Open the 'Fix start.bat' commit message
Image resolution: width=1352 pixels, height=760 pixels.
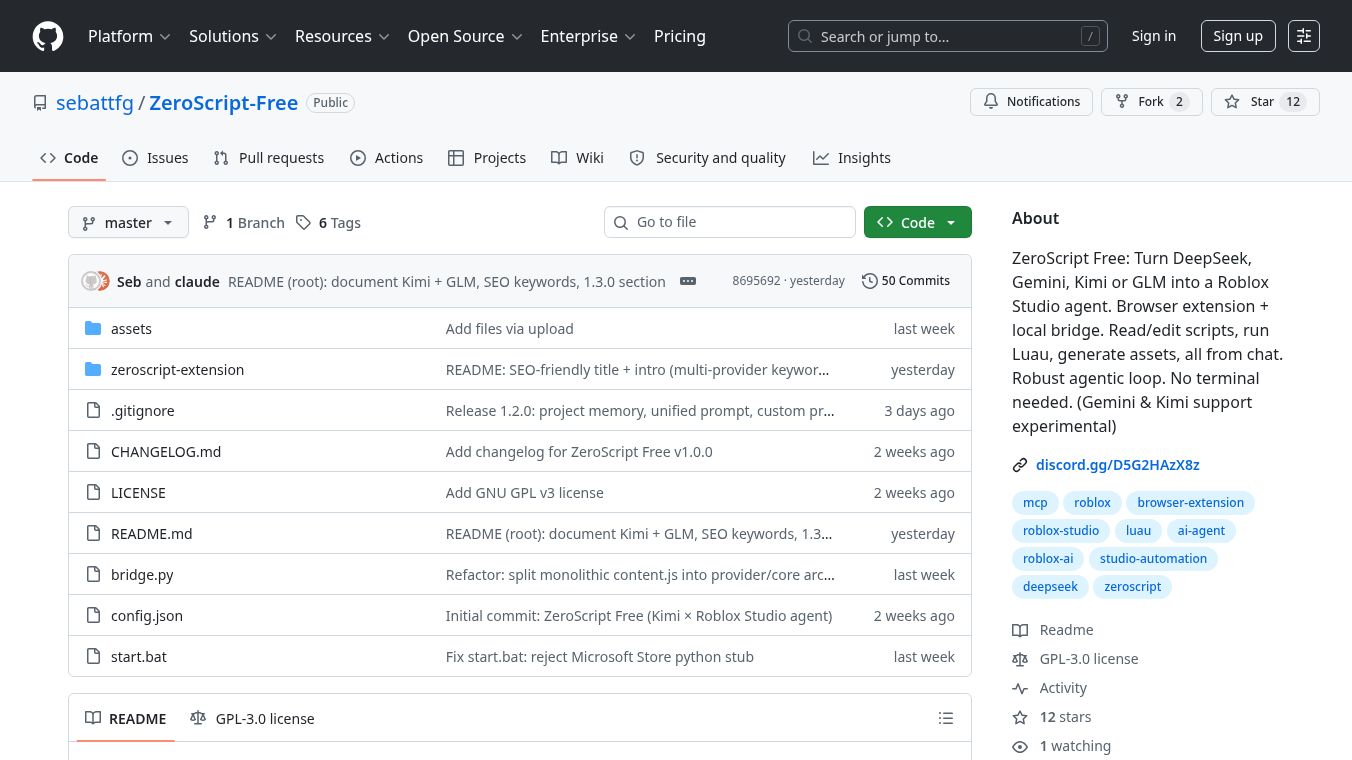(x=600, y=657)
